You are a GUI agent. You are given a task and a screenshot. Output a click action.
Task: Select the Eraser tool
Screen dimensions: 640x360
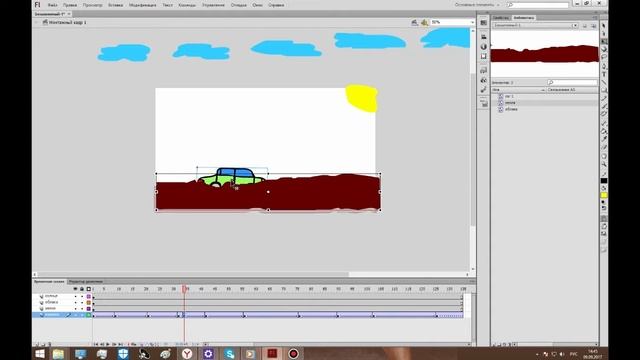(x=604, y=148)
